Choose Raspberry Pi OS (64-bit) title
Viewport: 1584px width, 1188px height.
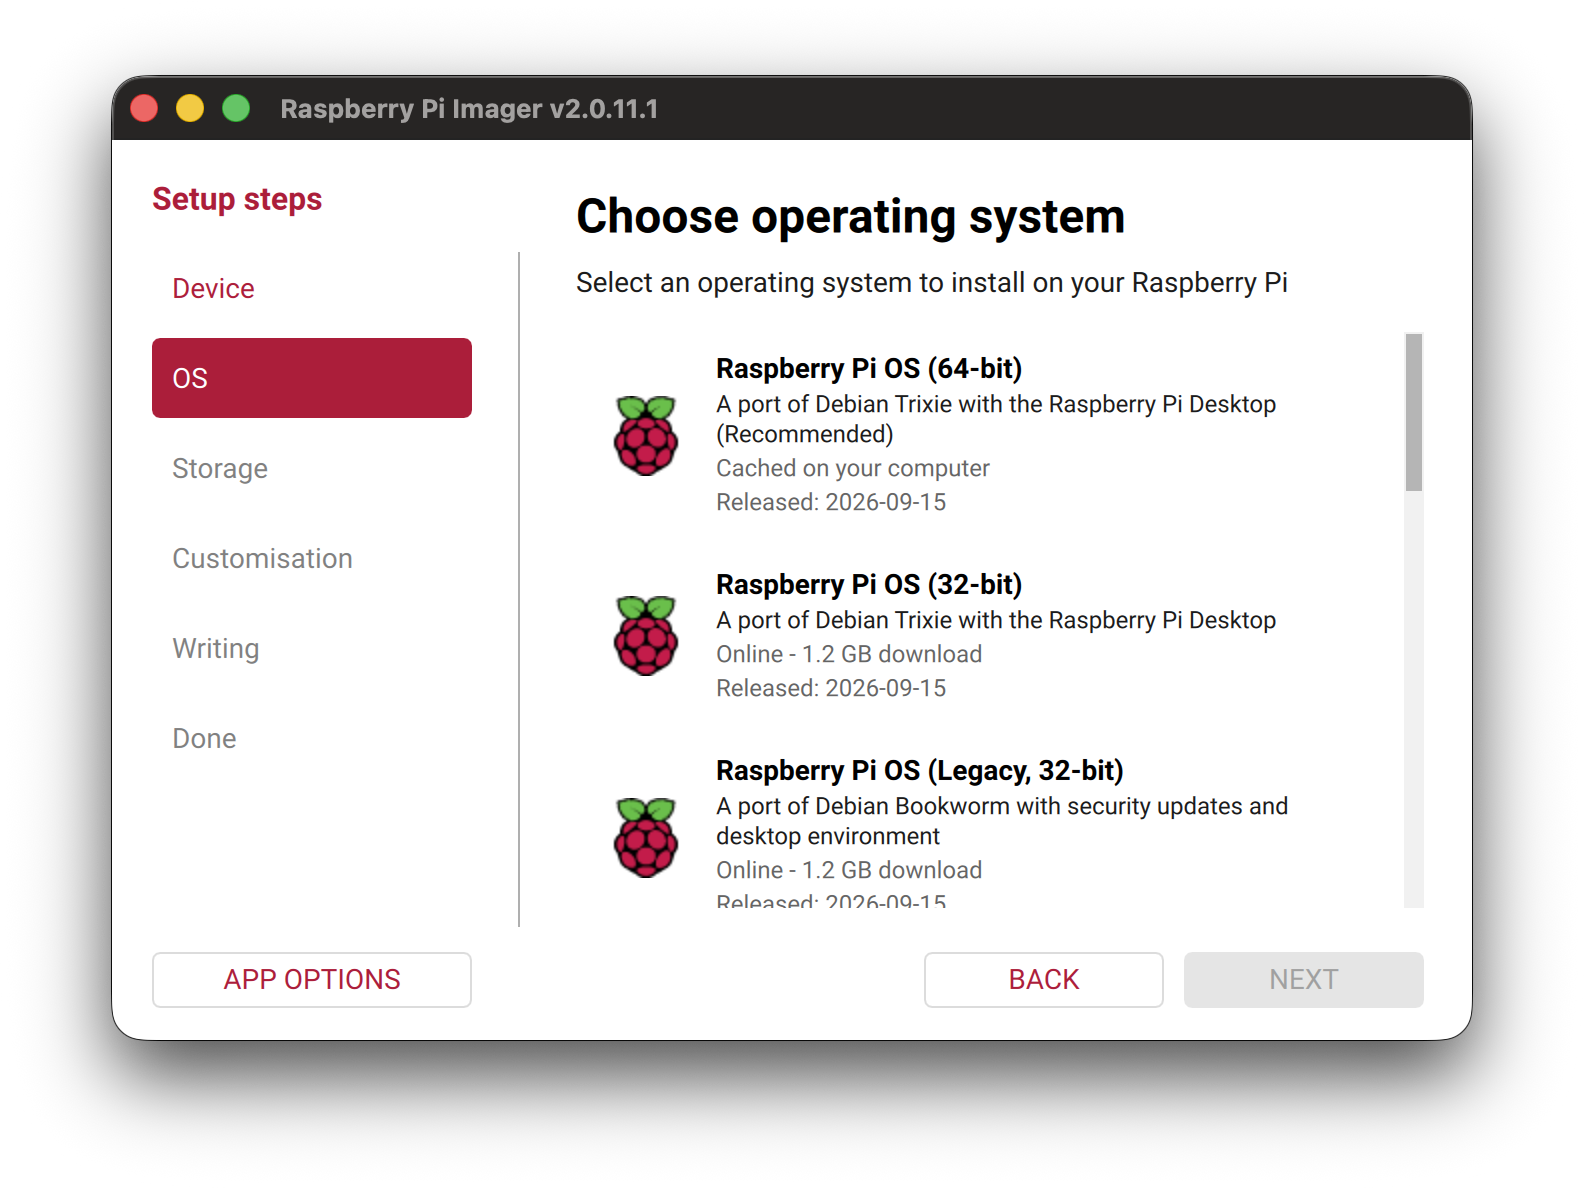(869, 369)
